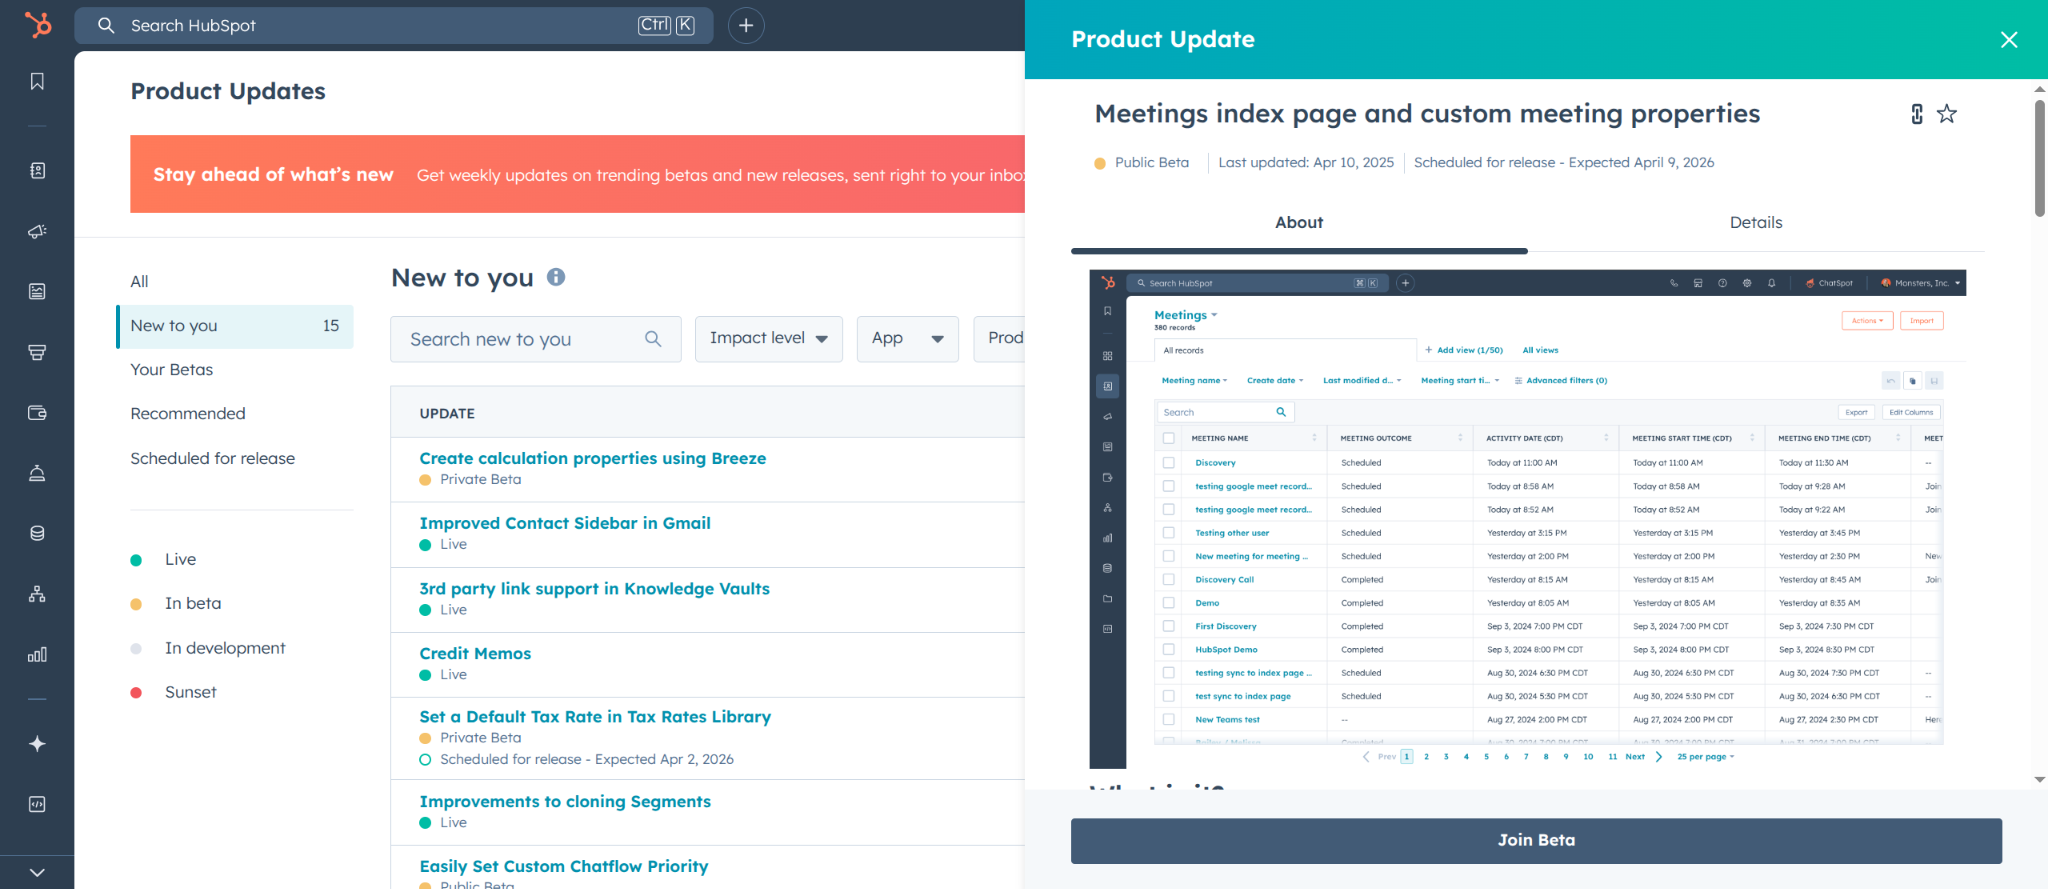Screen dimensions: 2048x889
Task: Click the magnifier in Search new to you
Action: [653, 339]
